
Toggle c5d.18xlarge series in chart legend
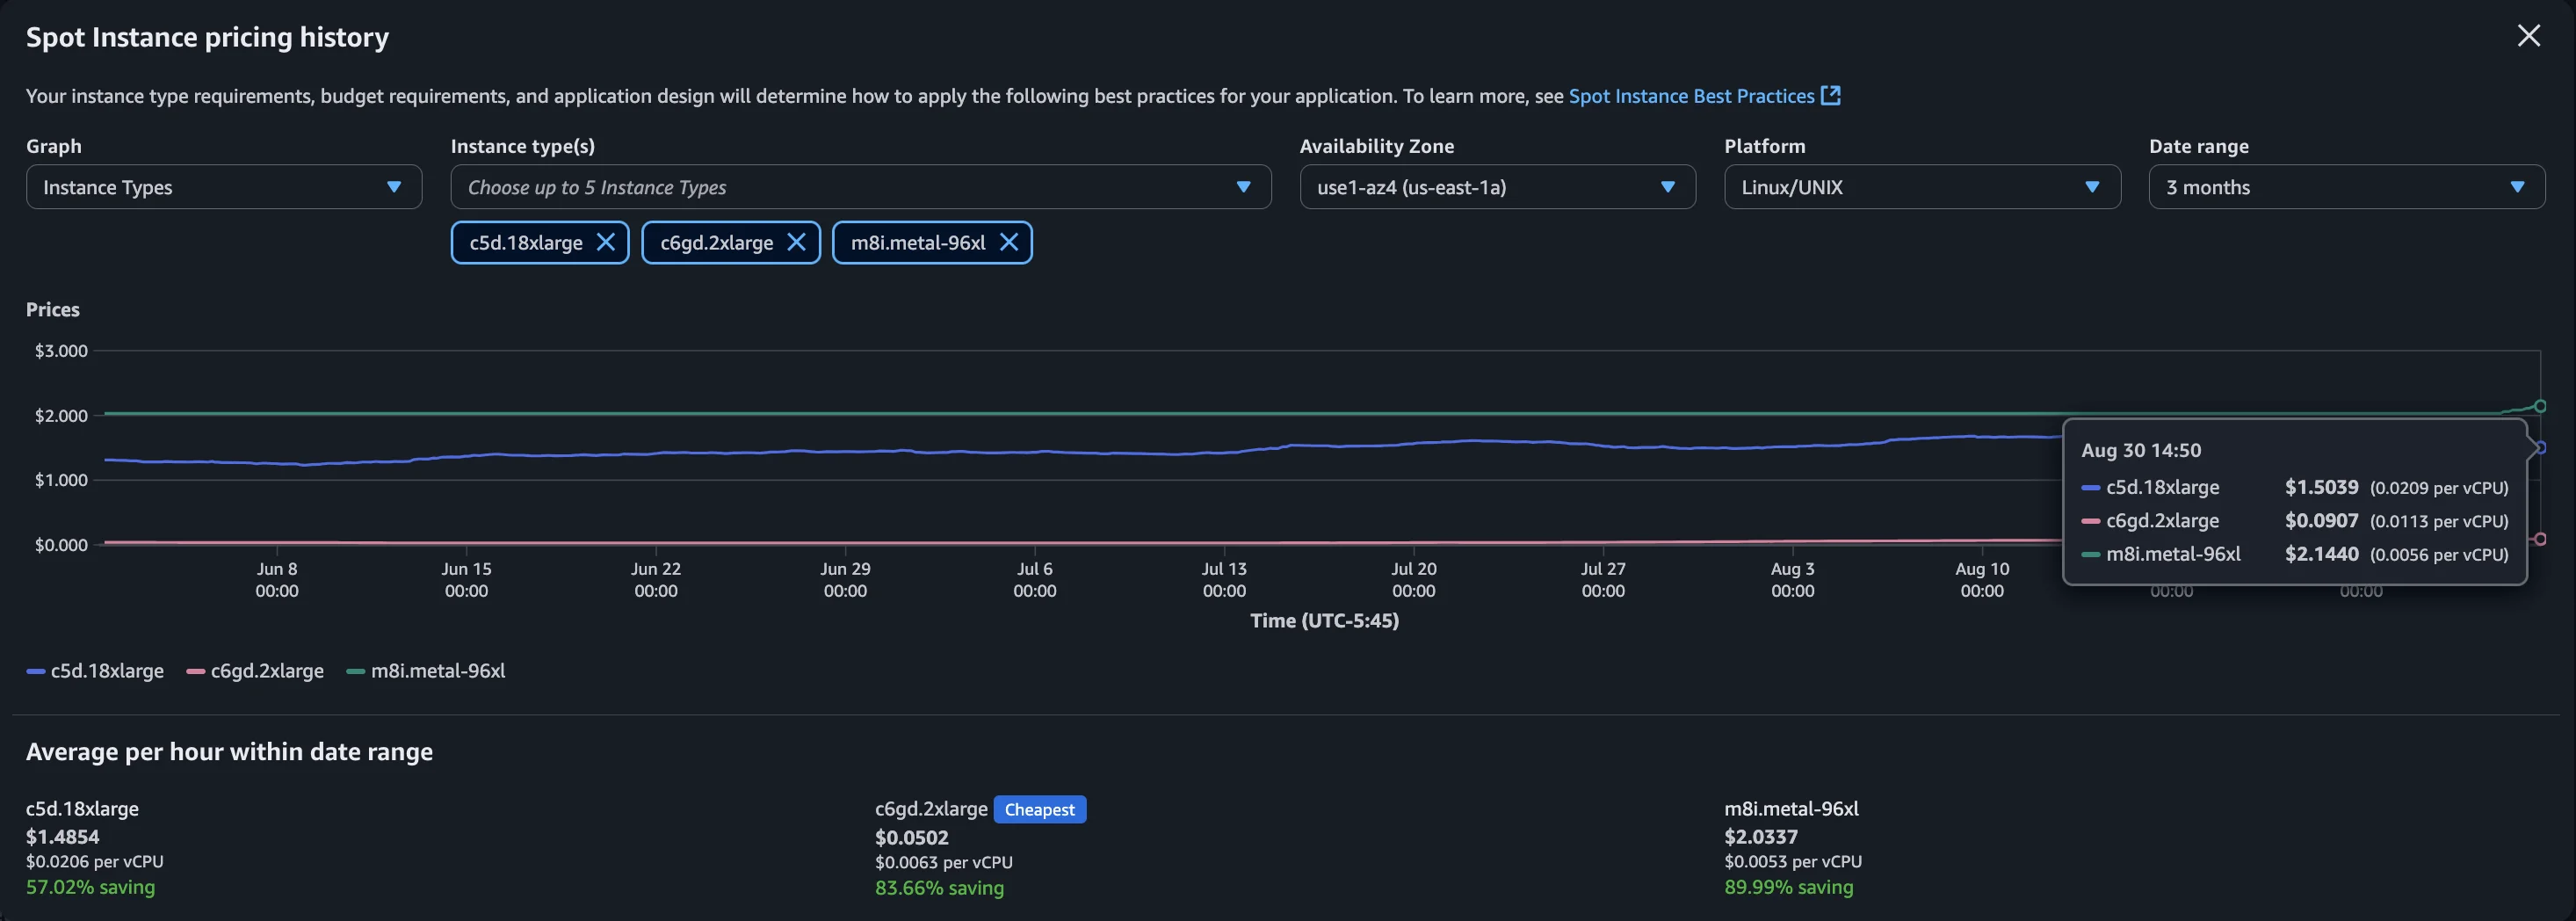(x=95, y=671)
